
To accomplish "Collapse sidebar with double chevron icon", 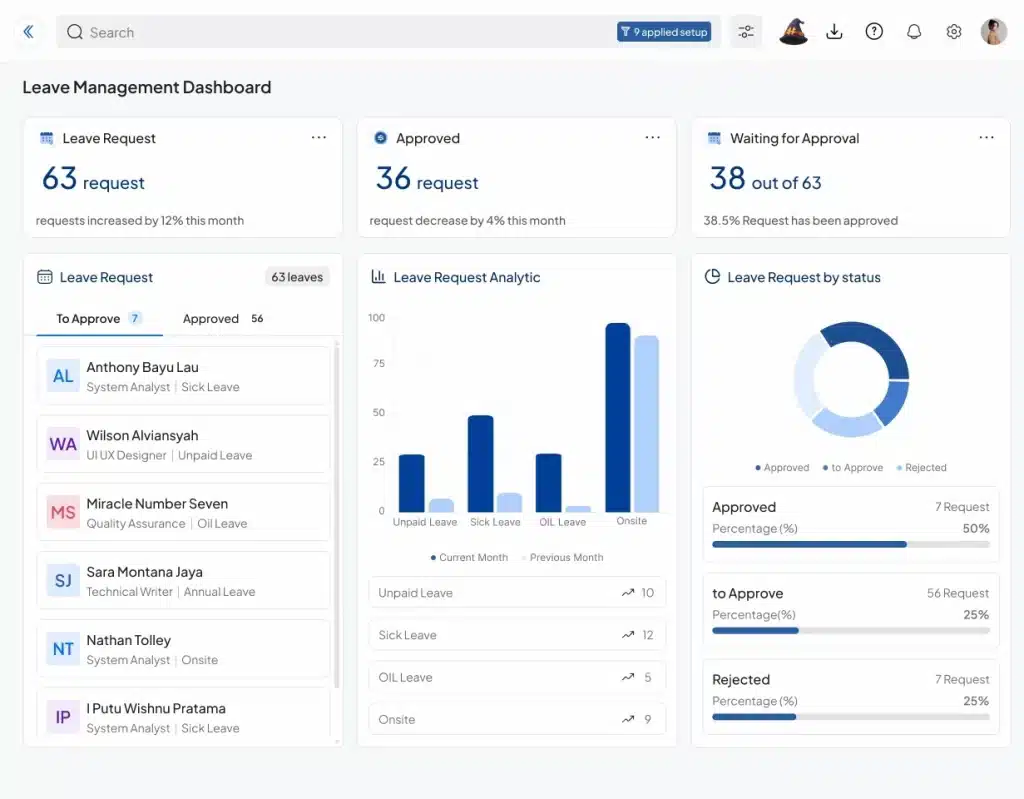I will coord(28,32).
